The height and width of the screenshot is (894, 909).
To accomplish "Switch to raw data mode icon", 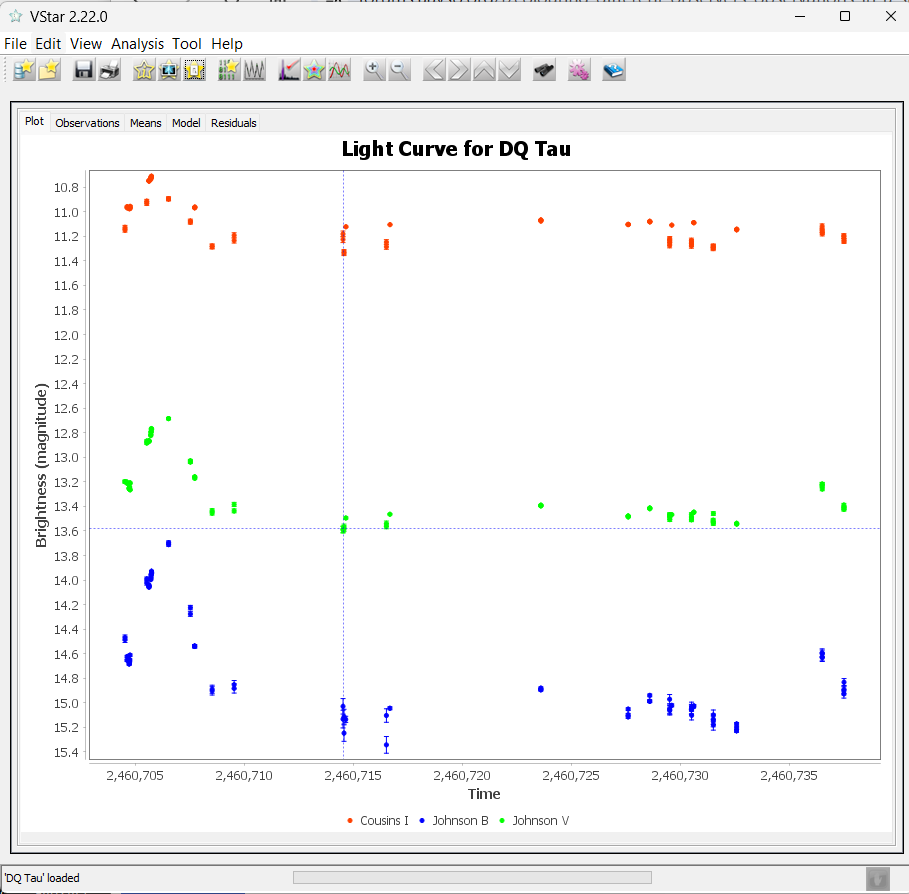I will click(229, 70).
